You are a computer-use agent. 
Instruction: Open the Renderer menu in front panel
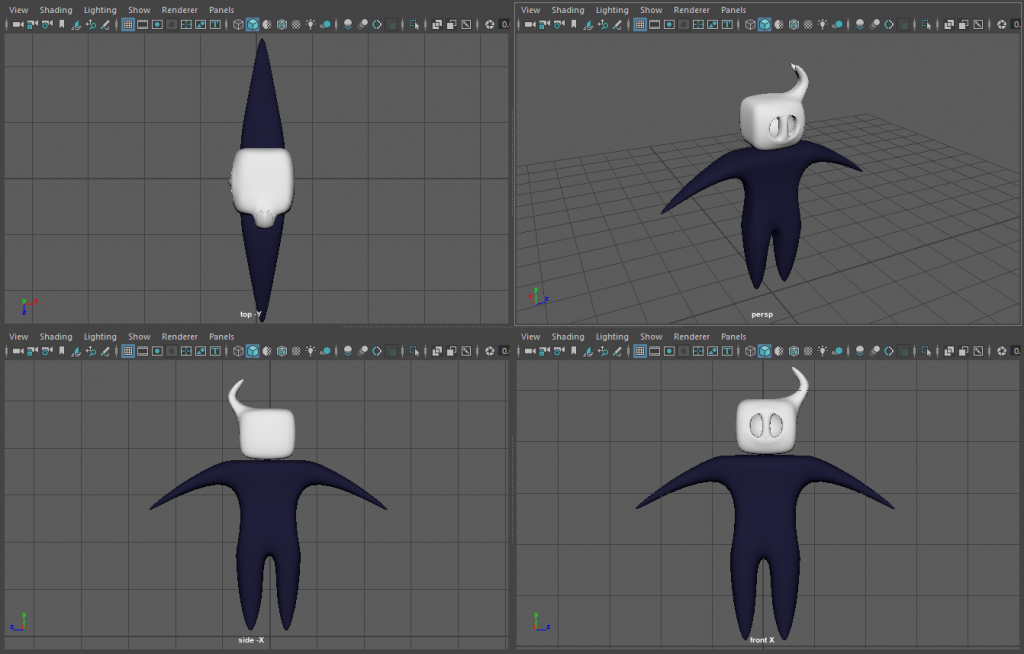692,337
